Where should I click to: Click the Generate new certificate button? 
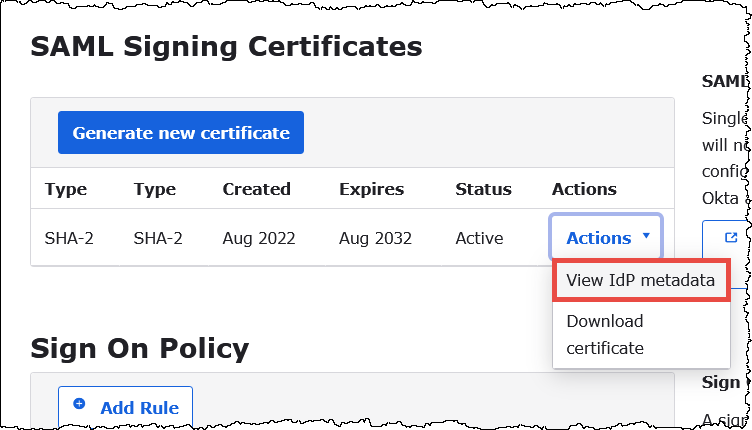click(x=181, y=133)
